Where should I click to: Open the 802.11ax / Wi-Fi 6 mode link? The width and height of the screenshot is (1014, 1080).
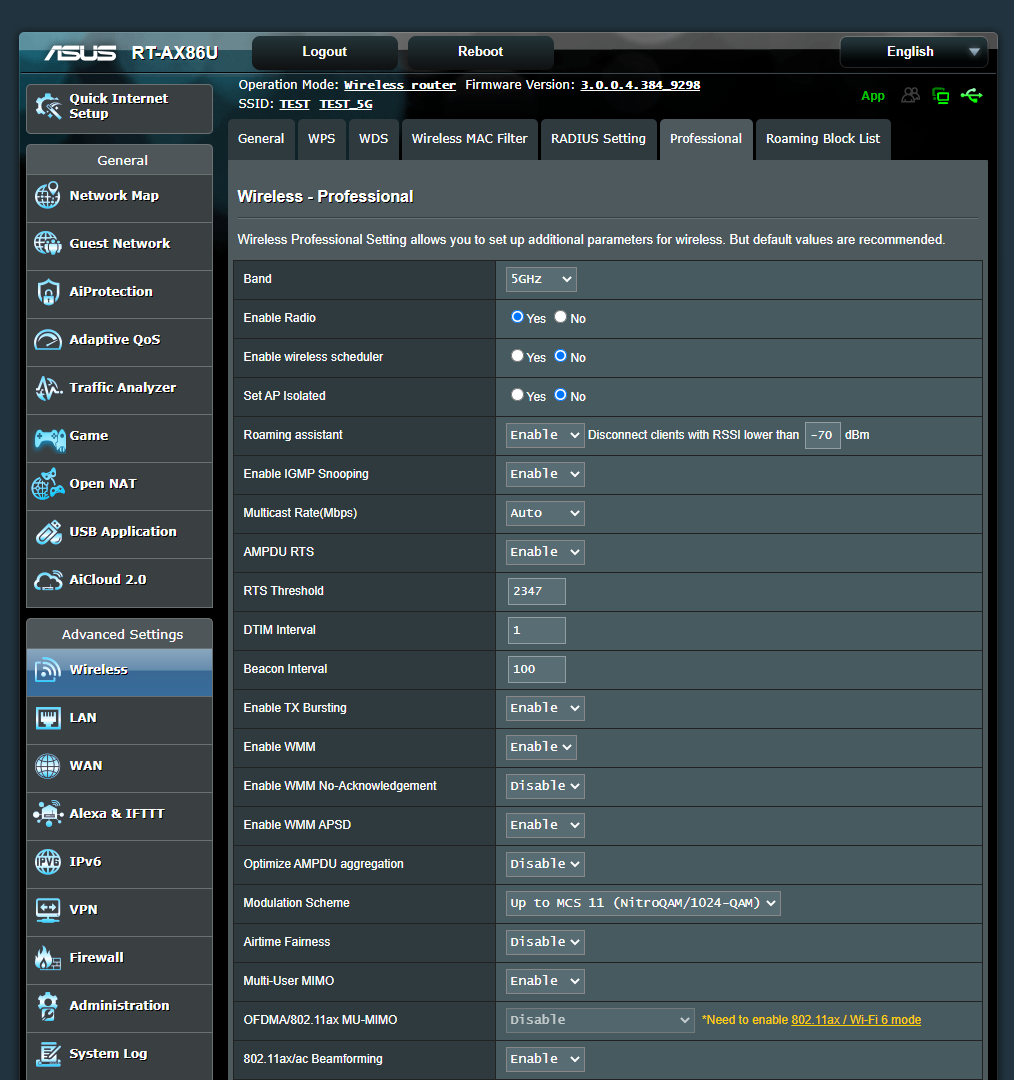[x=856, y=1020]
